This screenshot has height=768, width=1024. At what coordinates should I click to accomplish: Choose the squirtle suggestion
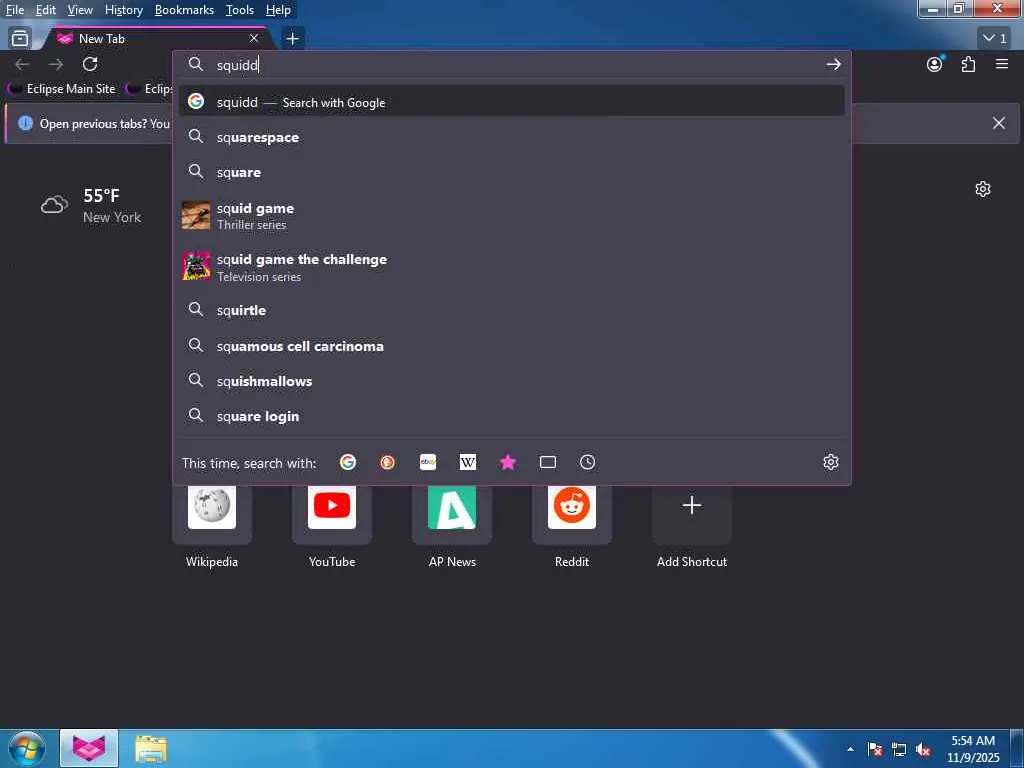tap(512, 310)
